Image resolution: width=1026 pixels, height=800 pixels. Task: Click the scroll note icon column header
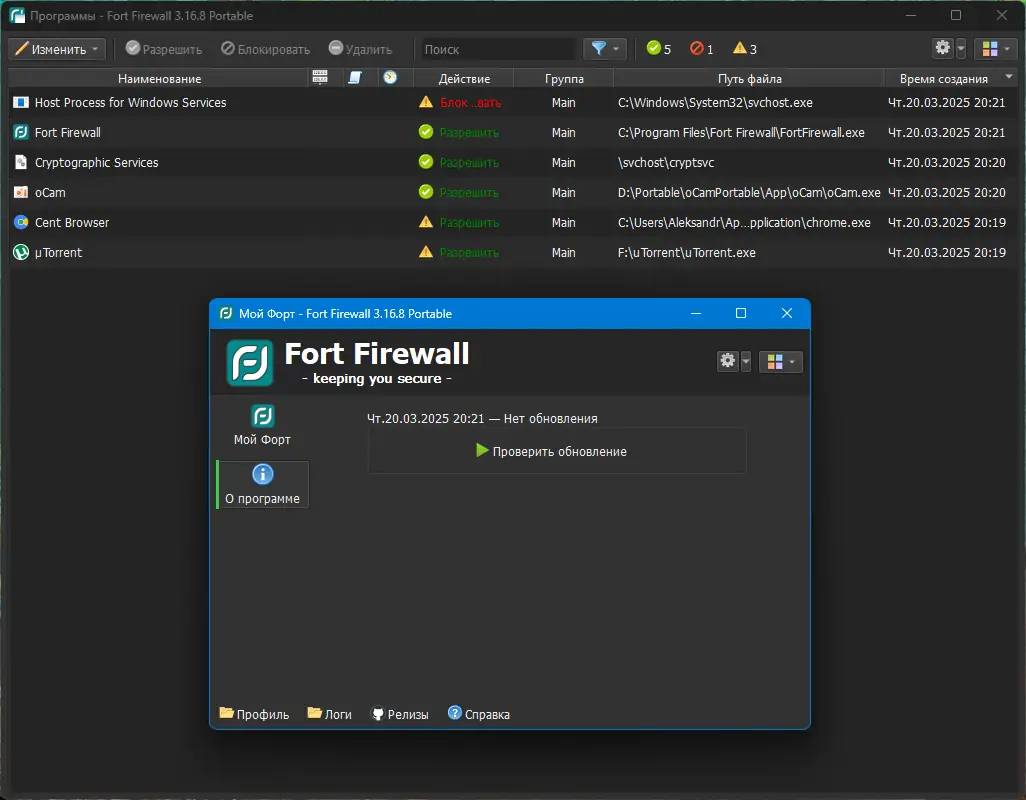355,77
